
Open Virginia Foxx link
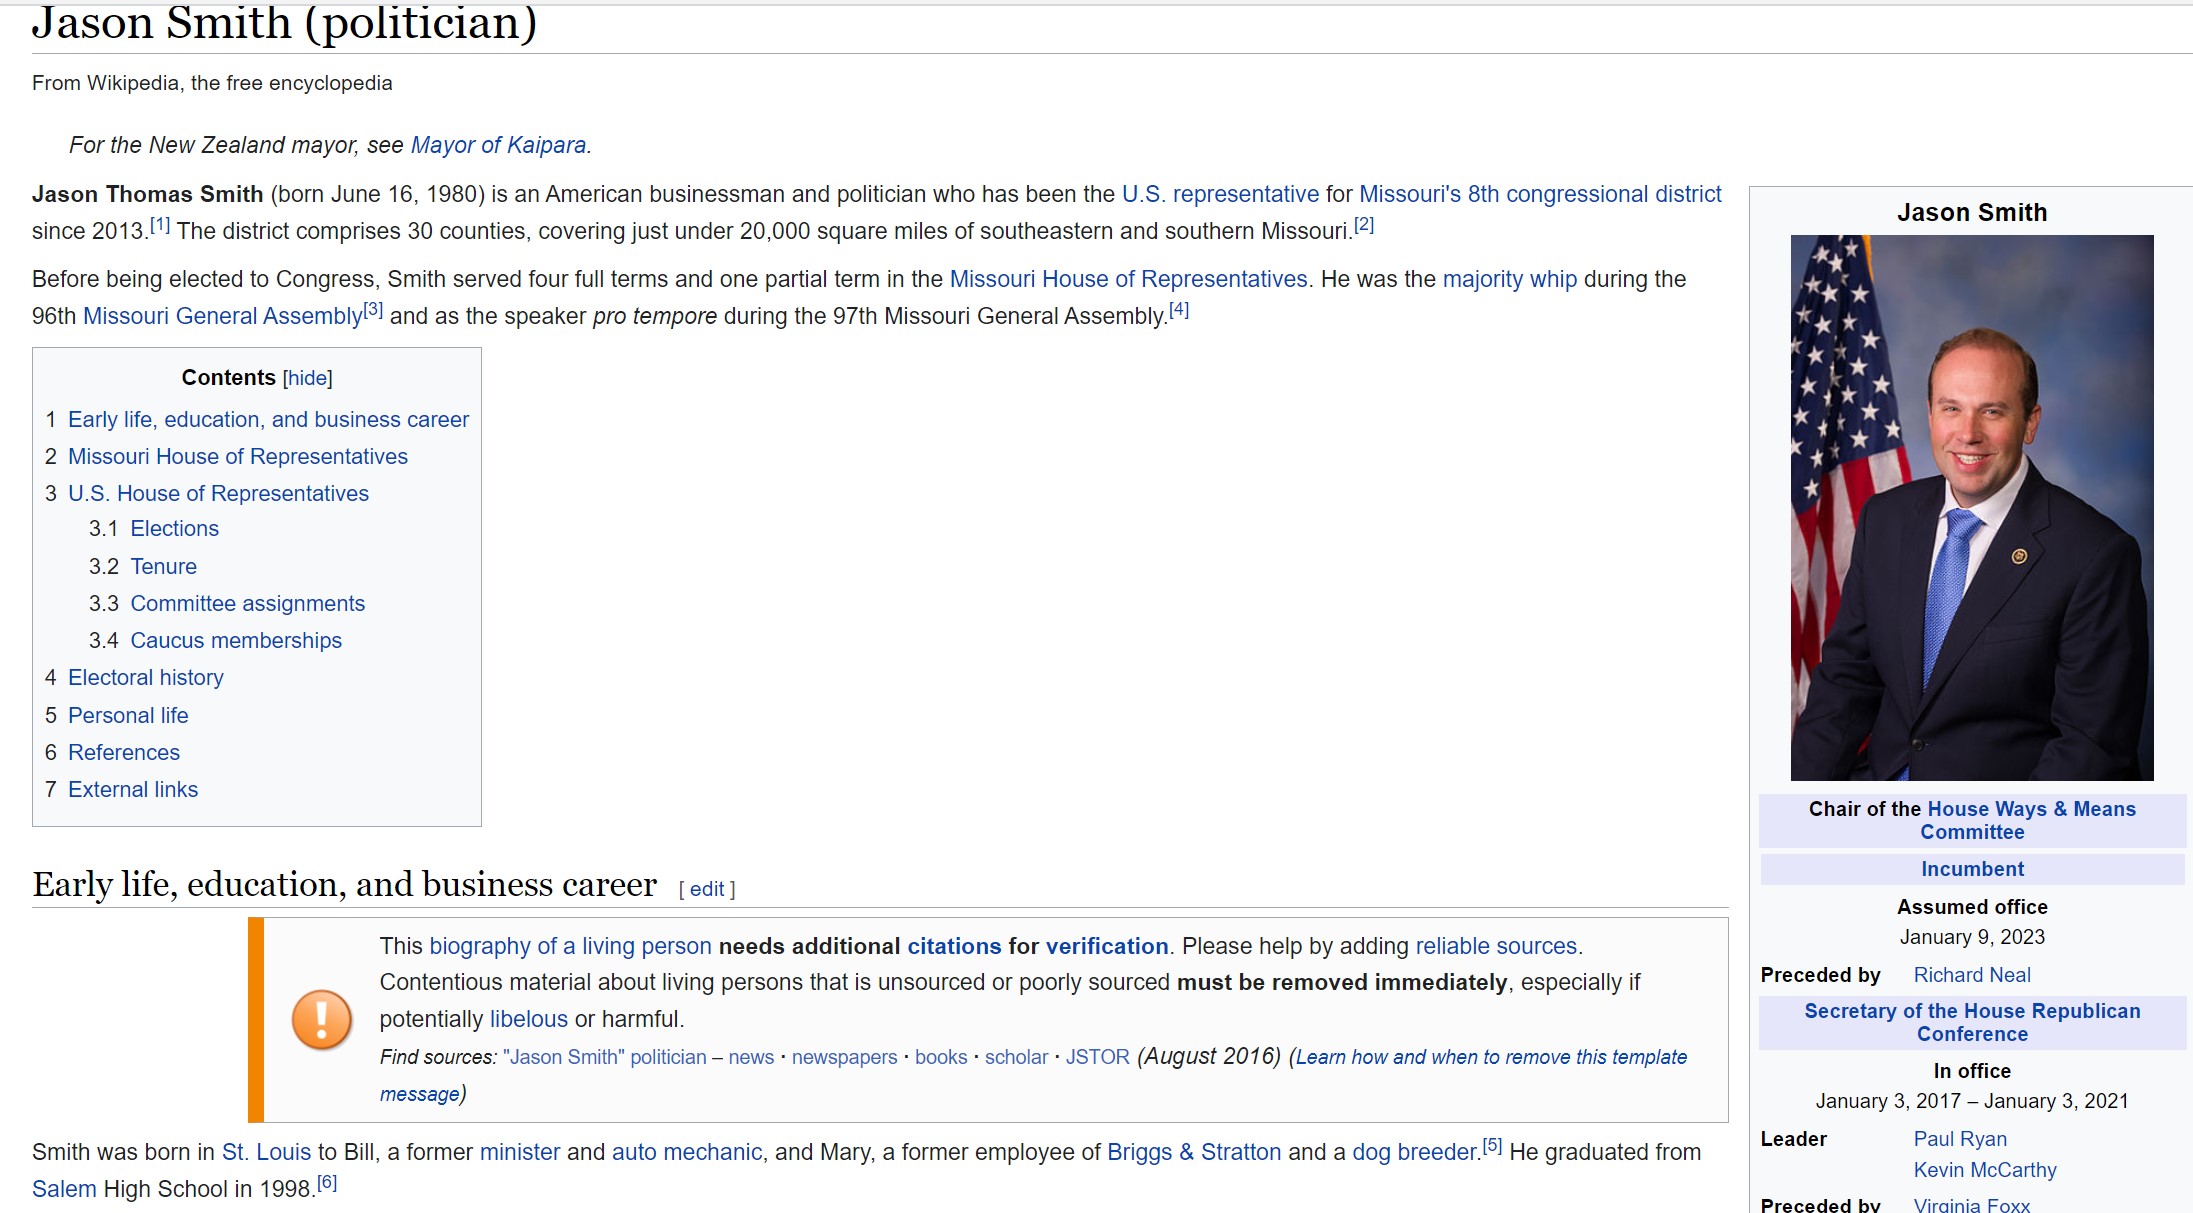click(1971, 1205)
